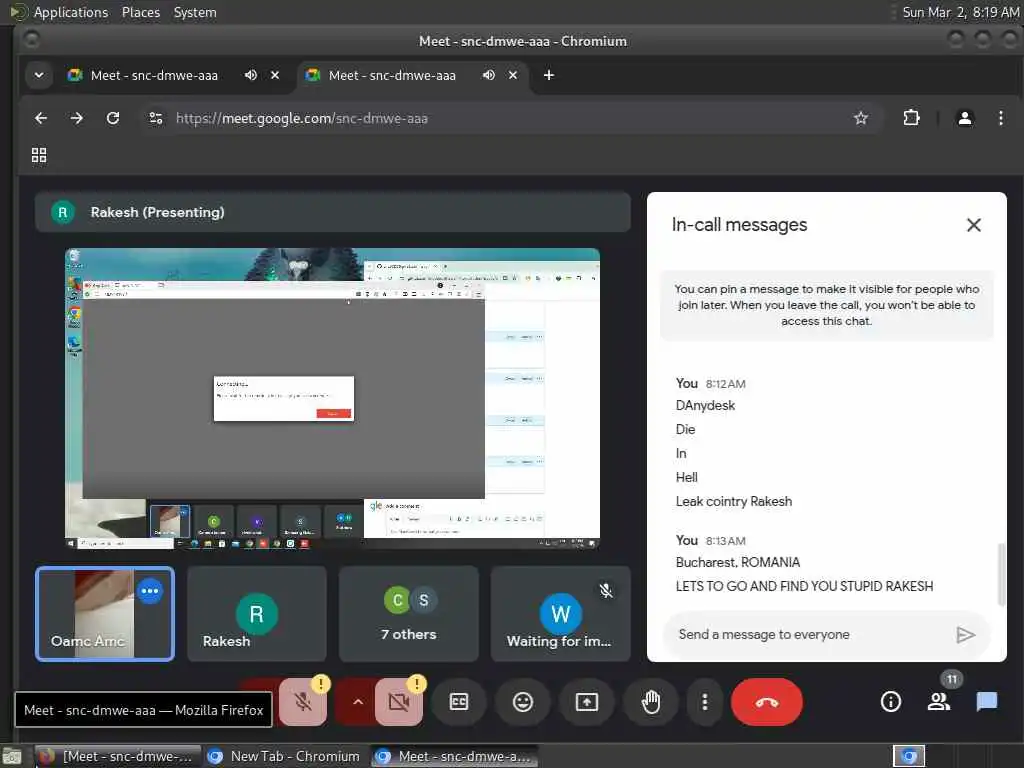Toggle the microphone mute button
The width and height of the screenshot is (1024, 768).
coord(303,702)
